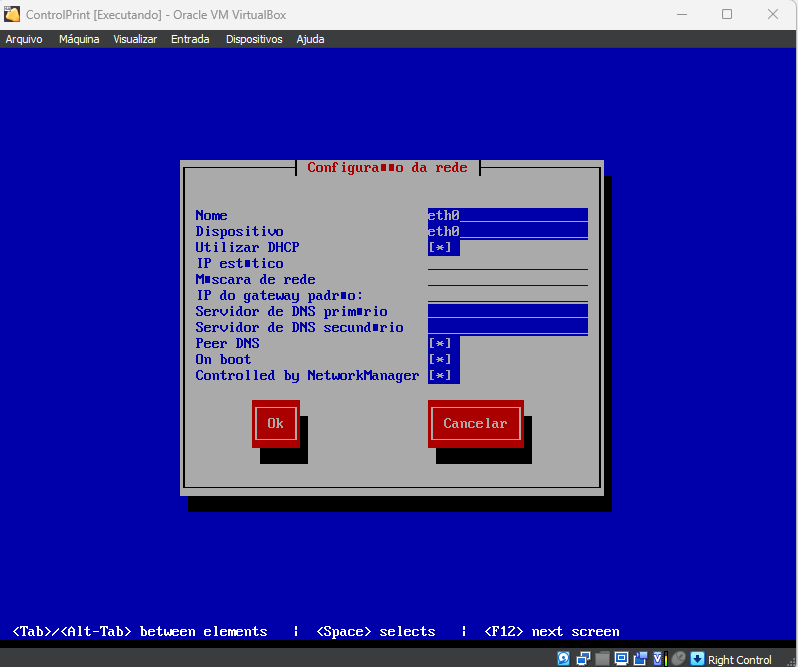This screenshot has width=798, height=667.
Task: Focus the Servidor de DNS primário field
Action: click(x=507, y=311)
